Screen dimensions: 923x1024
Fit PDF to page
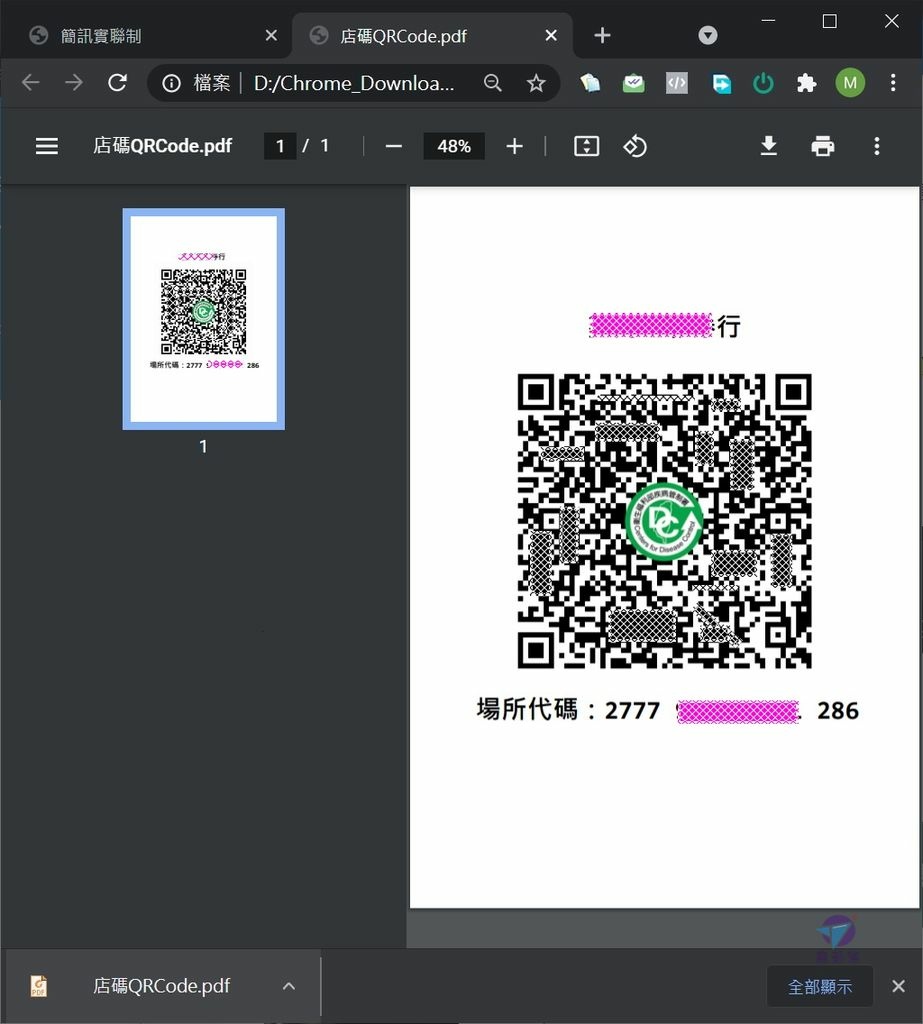tap(587, 146)
